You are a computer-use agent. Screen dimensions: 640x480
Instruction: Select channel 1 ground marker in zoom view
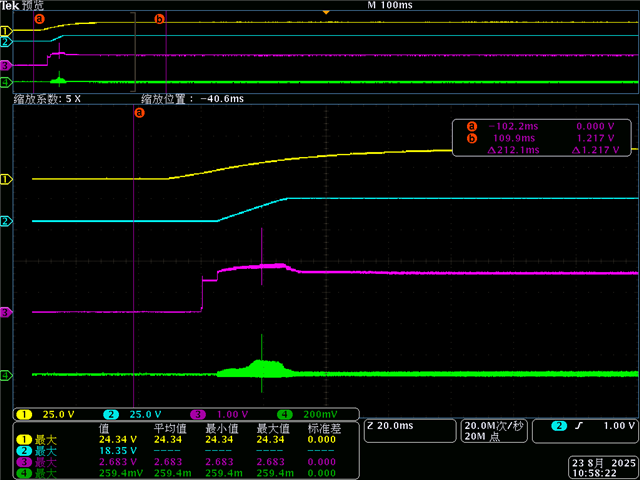[x=6, y=179]
